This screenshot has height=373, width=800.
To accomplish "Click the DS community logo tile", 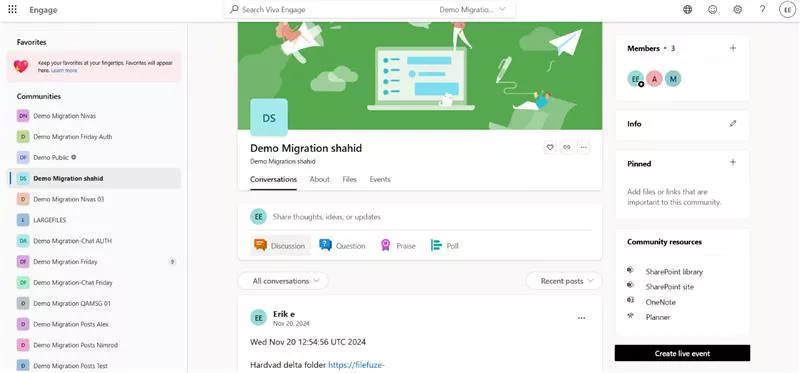I will tap(269, 117).
